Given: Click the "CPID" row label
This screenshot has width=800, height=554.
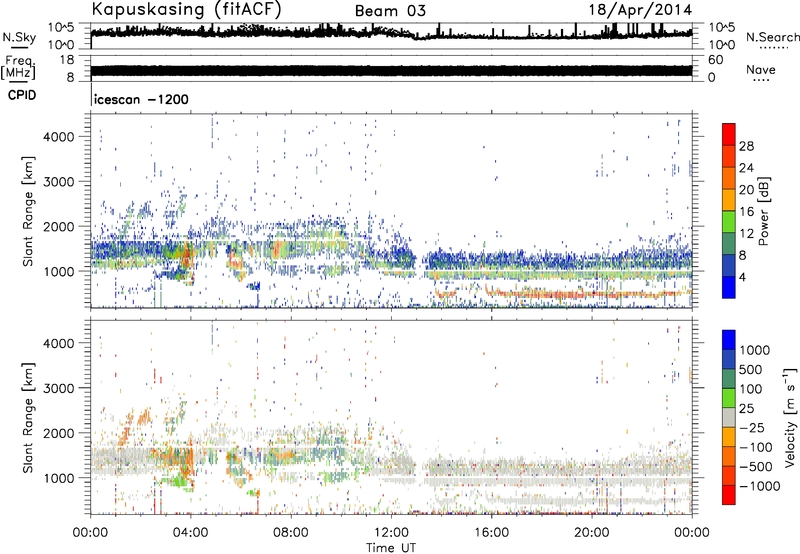Looking at the screenshot, I should coord(22,95).
